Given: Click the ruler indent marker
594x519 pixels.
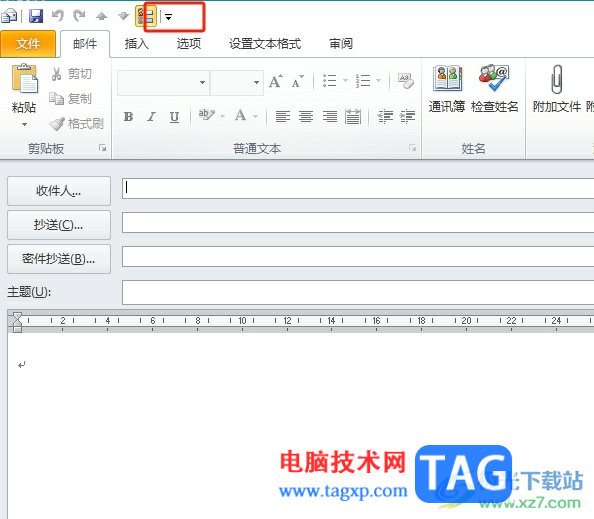Looking at the screenshot, I should click(17, 322).
